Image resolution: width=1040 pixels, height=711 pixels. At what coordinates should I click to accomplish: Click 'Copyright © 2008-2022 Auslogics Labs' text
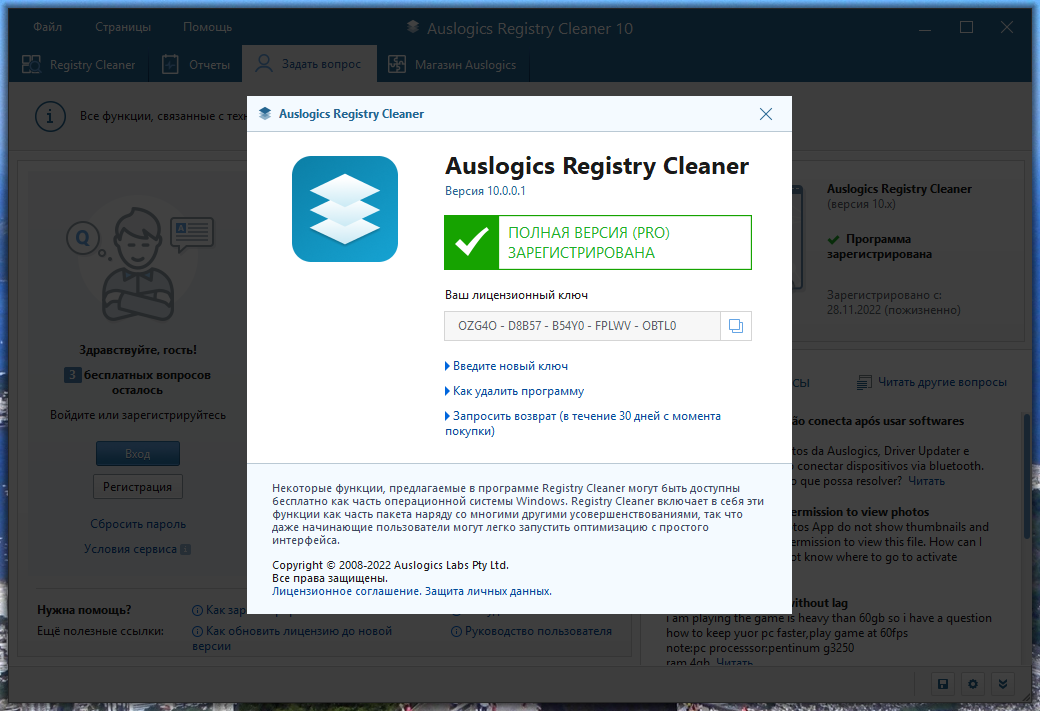click(x=390, y=565)
